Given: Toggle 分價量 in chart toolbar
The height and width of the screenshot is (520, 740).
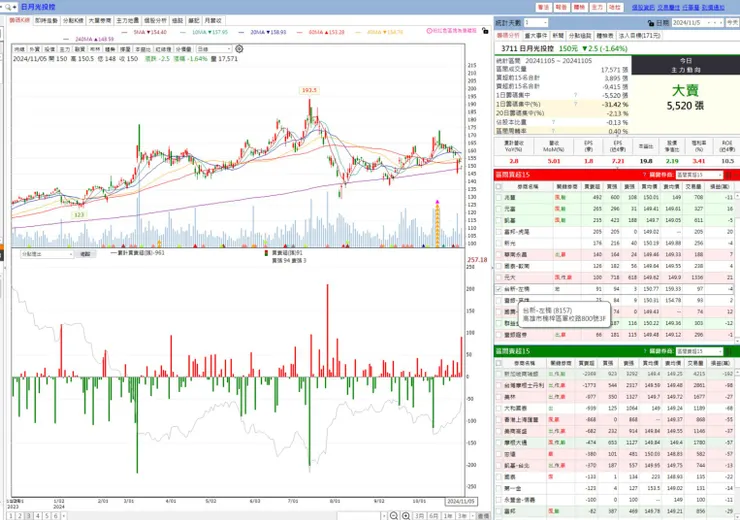Looking at the screenshot, I should [x=184, y=49].
